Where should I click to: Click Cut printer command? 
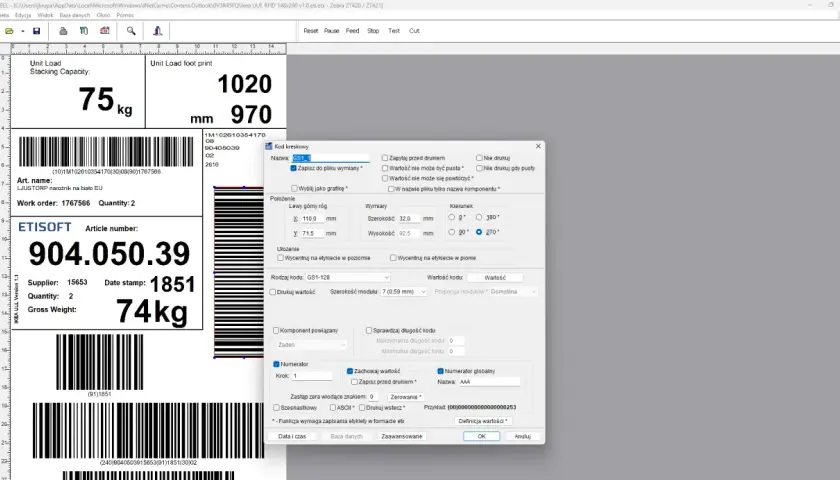point(414,31)
